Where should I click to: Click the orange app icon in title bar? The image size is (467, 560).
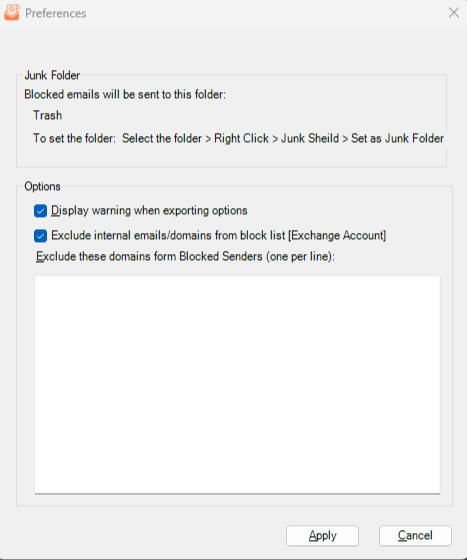(x=12, y=12)
